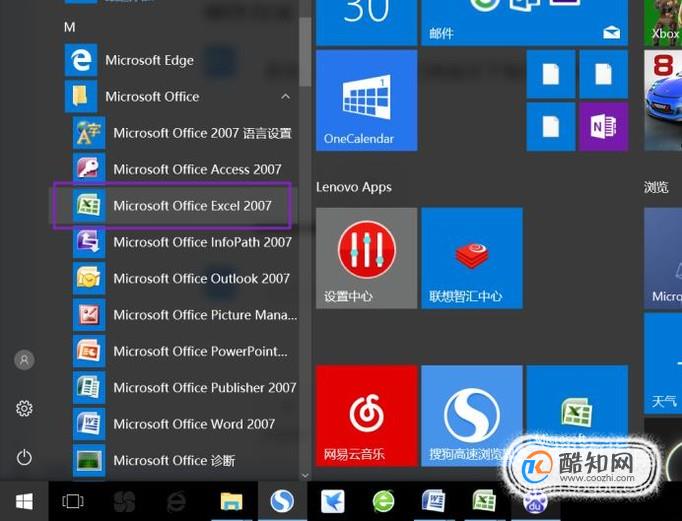682x521 pixels.
Task: Open the OneCalendar tile
Action: pos(366,100)
